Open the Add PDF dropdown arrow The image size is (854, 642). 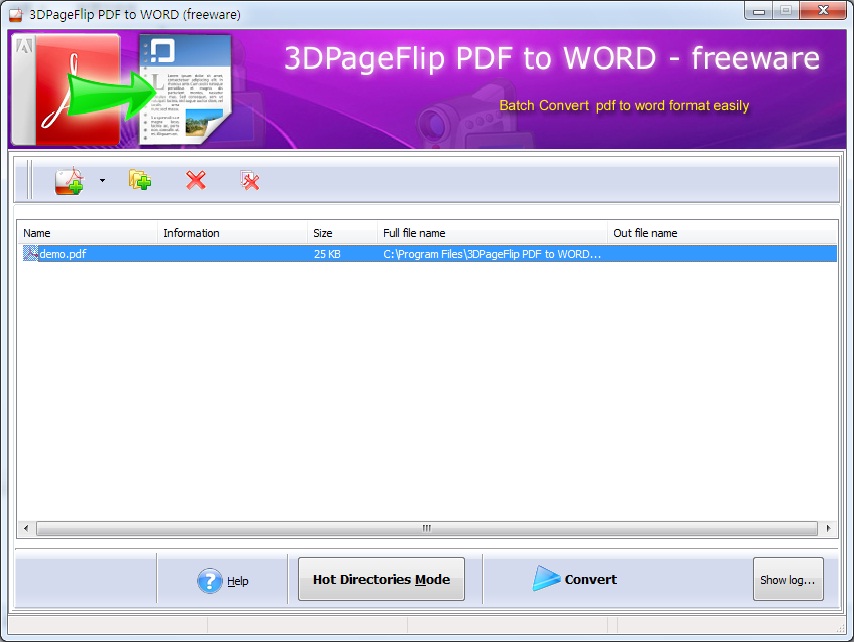(x=102, y=181)
